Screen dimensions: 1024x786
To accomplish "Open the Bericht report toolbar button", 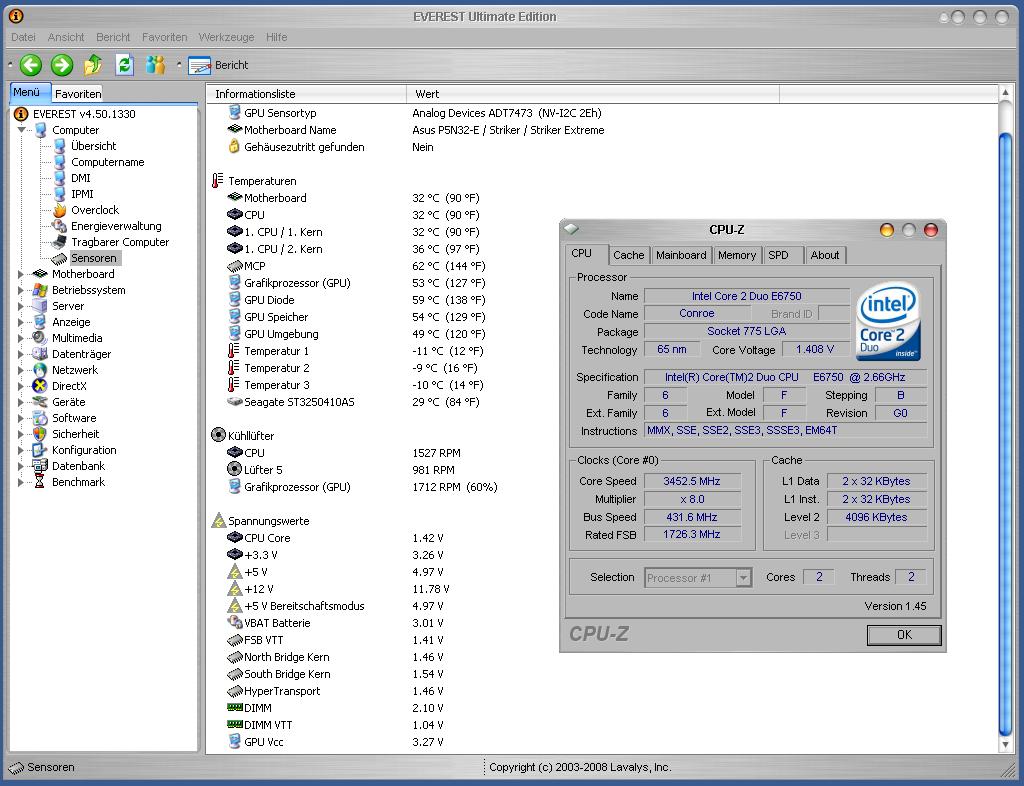I will click(x=219, y=65).
